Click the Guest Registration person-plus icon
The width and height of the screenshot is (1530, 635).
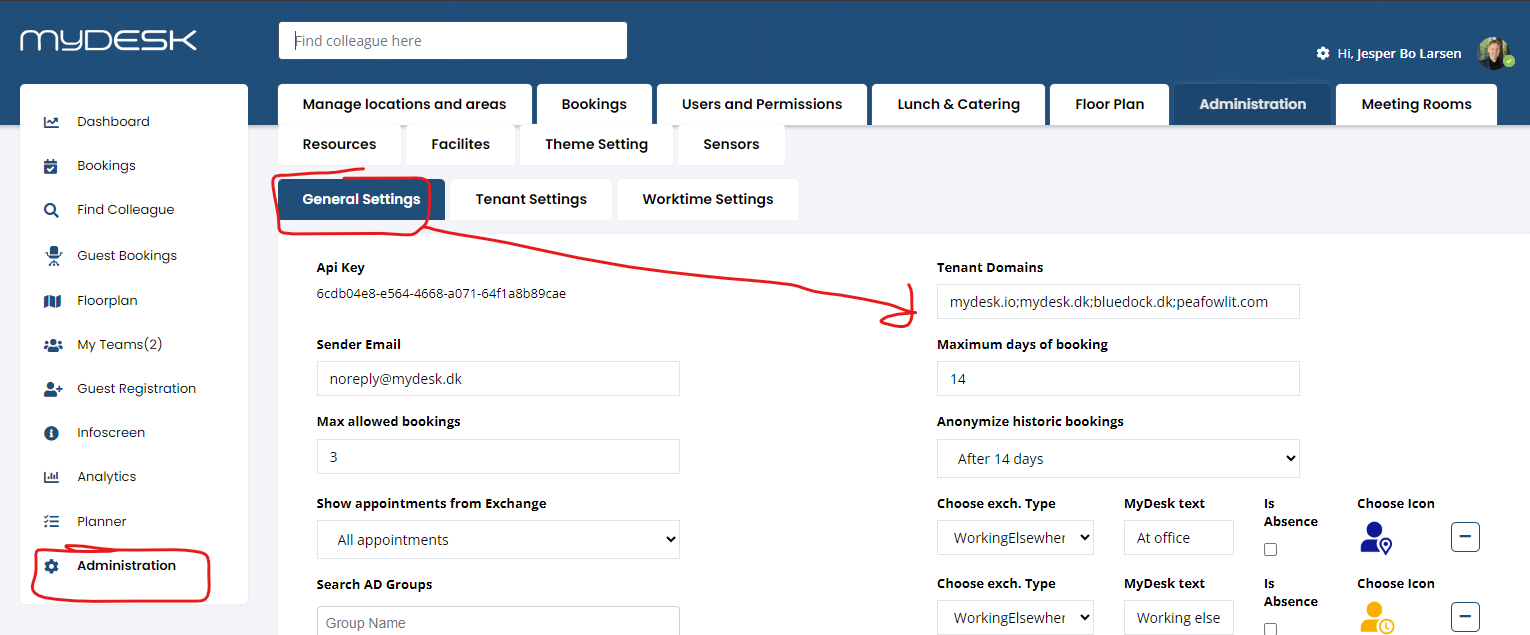(x=53, y=389)
